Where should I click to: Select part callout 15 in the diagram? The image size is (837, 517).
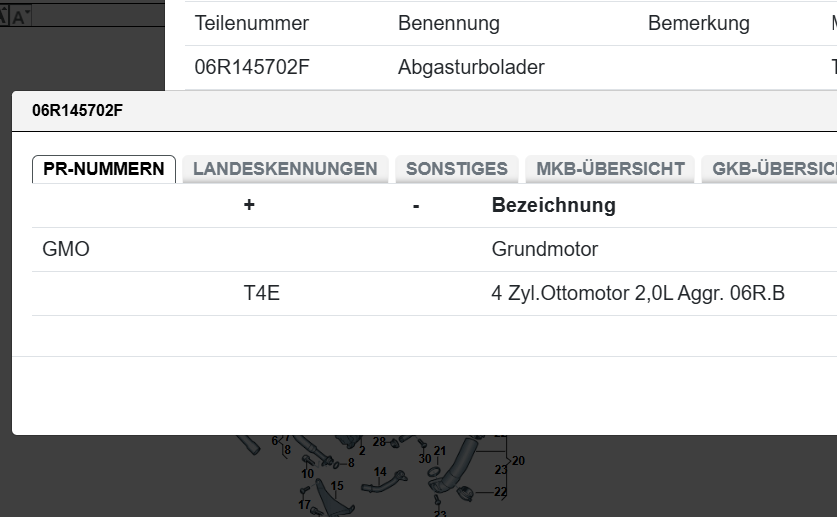pyautogui.click(x=337, y=486)
